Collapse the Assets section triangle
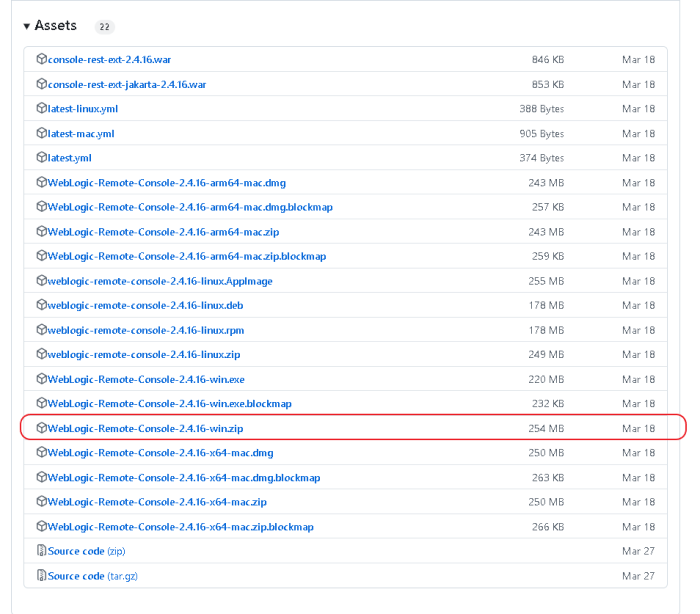Screen dimensions: 700x614 (27, 26)
